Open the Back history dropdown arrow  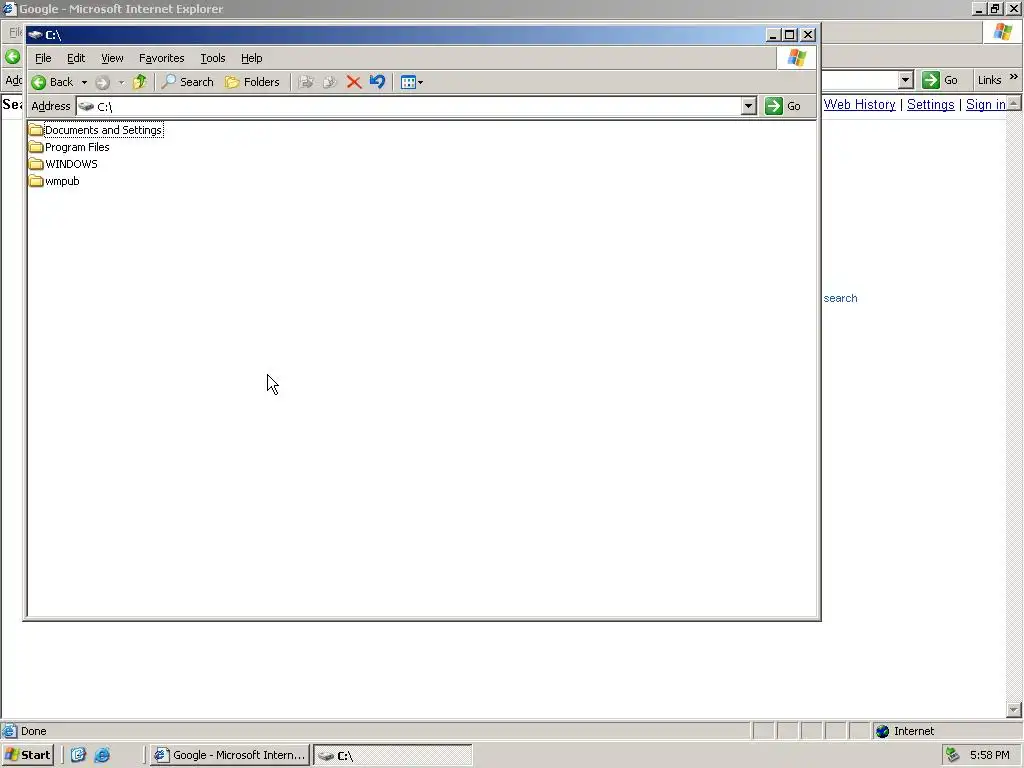[84, 82]
